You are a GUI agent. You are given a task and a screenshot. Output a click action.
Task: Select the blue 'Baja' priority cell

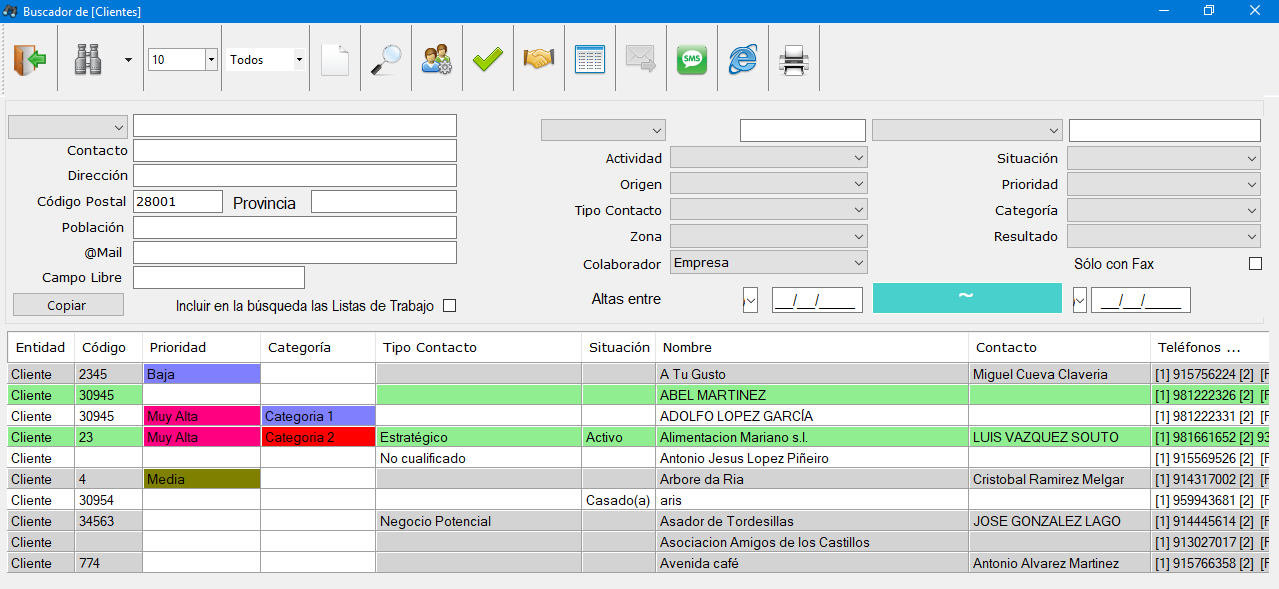point(202,374)
